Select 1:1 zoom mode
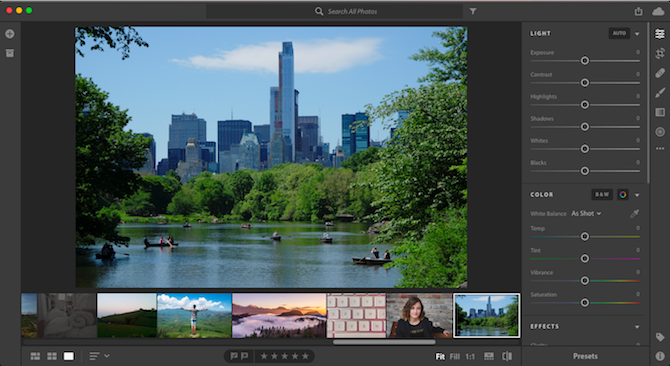 470,356
